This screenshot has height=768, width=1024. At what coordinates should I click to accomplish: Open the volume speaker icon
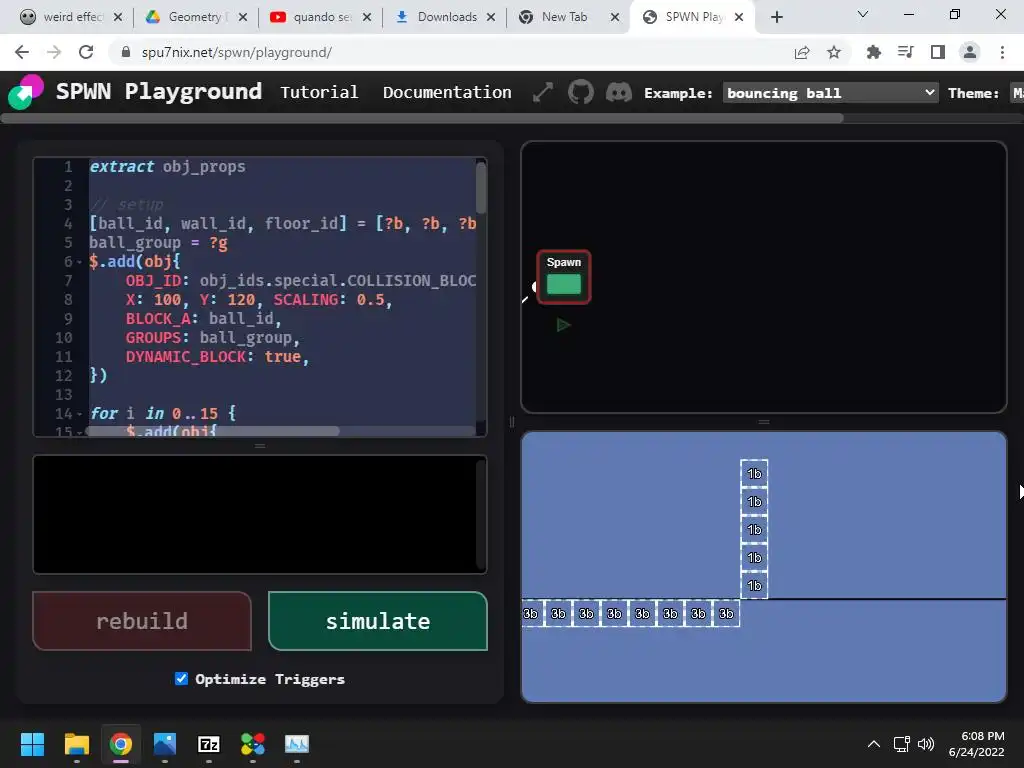(x=925, y=744)
